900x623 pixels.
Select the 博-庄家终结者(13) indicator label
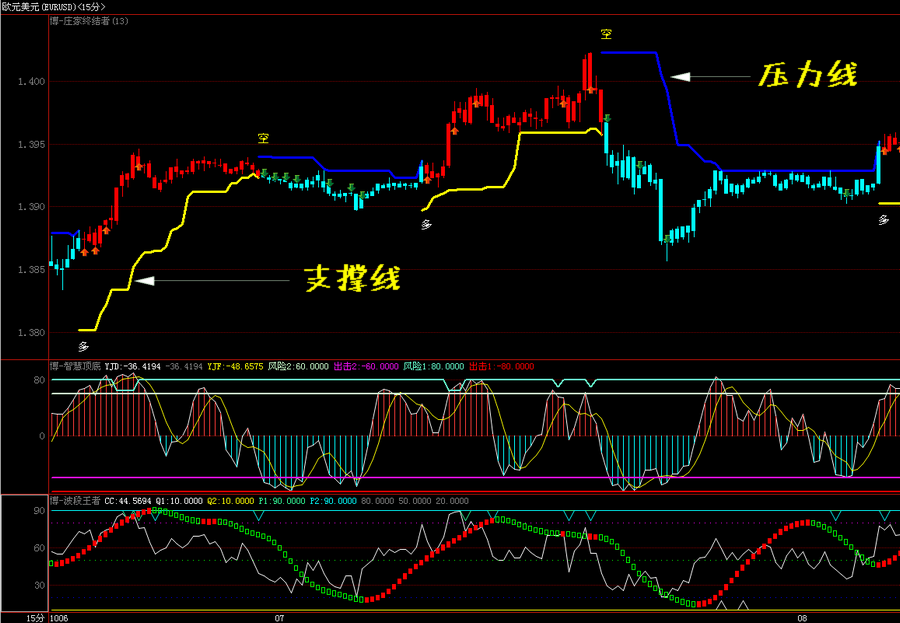(90, 21)
